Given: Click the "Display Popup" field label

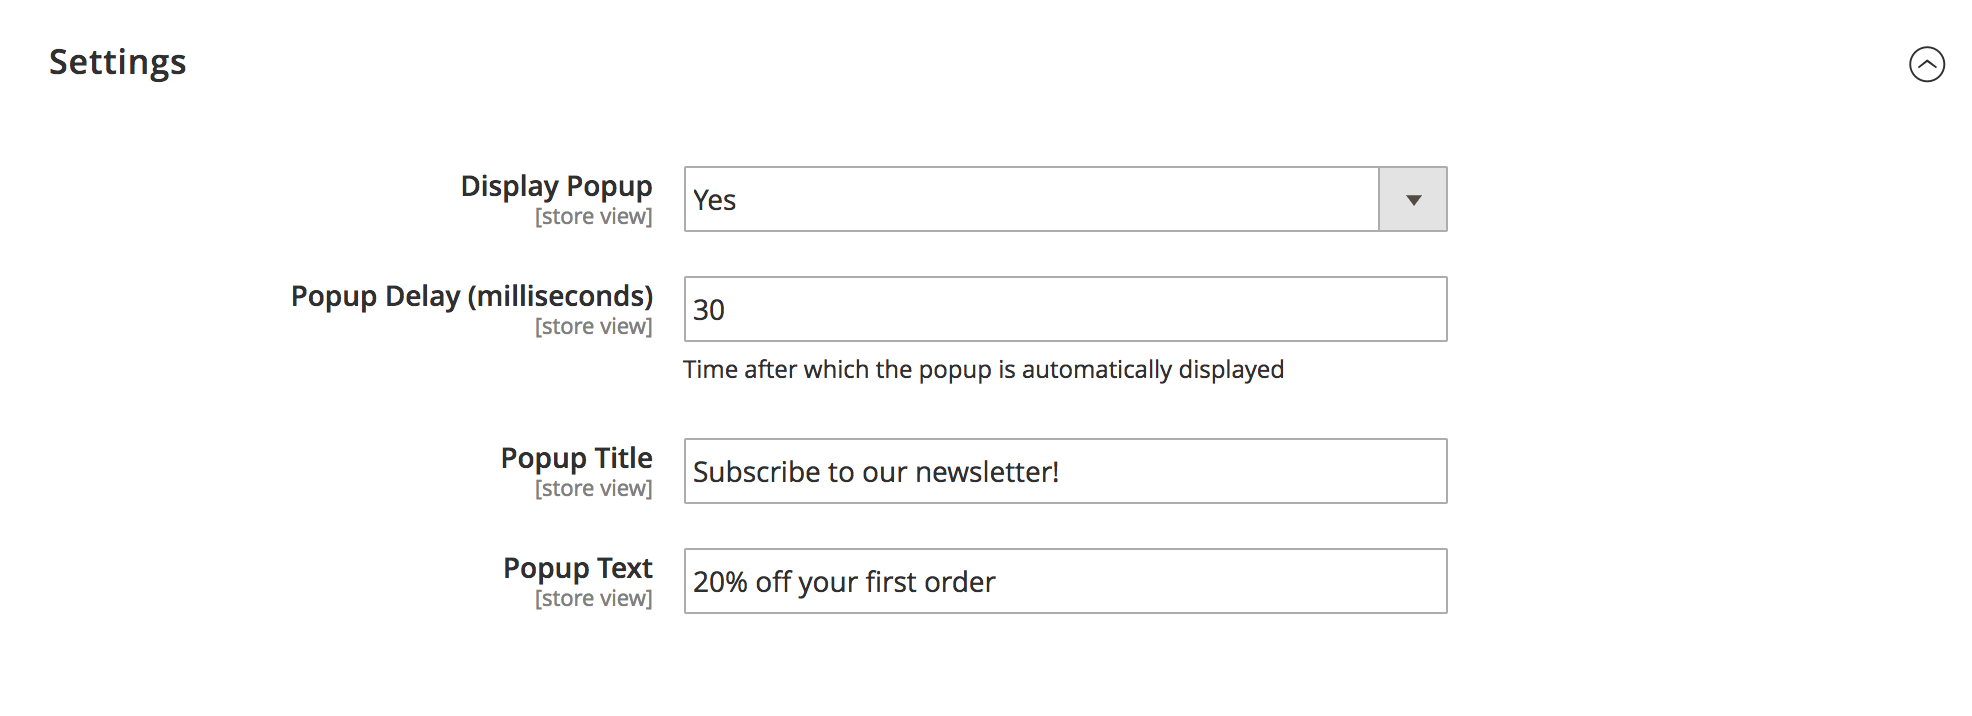Looking at the screenshot, I should [x=556, y=186].
